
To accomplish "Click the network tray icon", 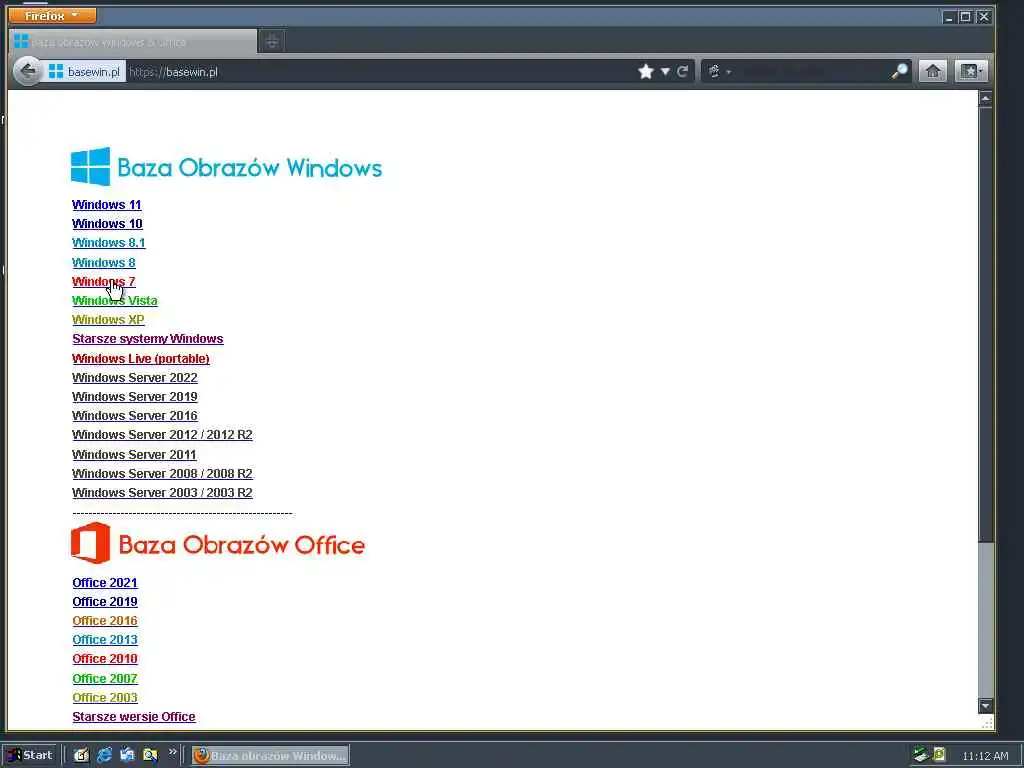I will point(920,755).
